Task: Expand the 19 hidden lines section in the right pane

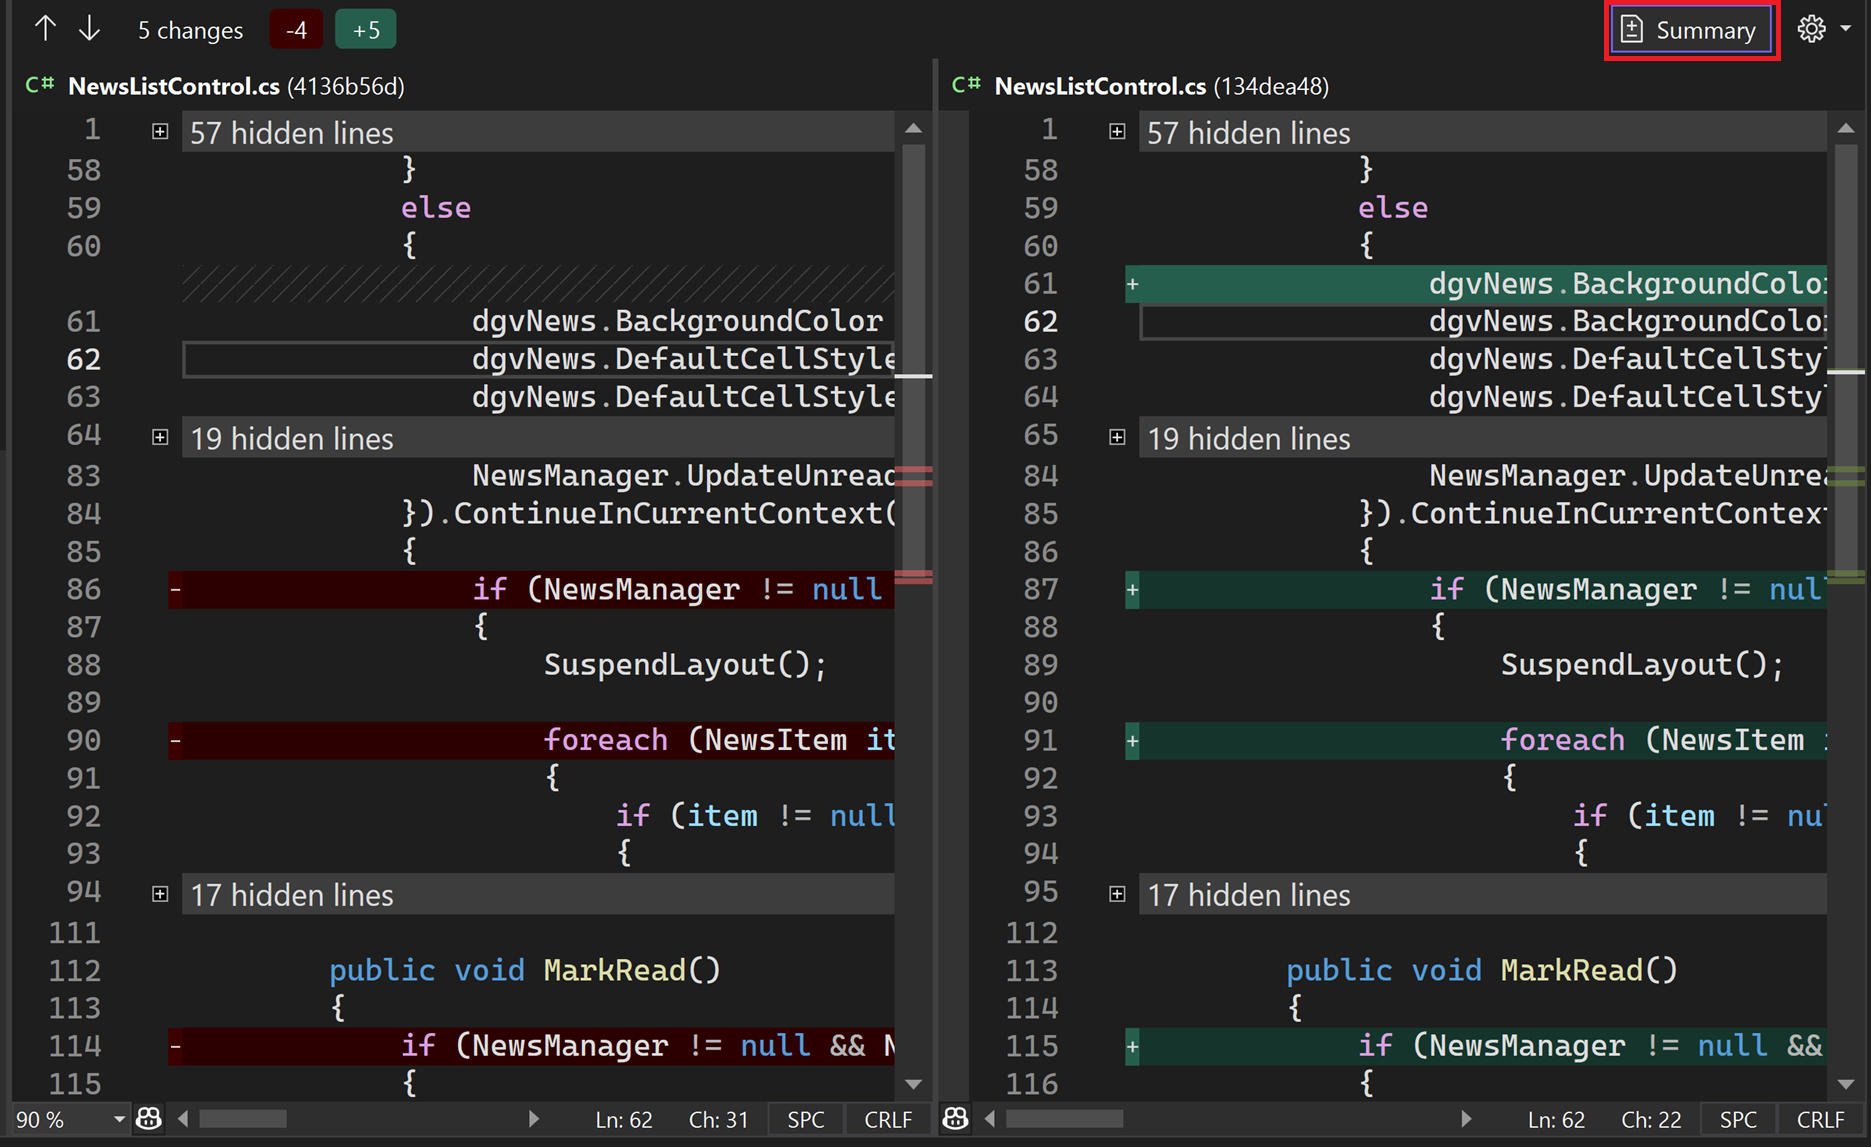Action: pyautogui.click(x=1117, y=437)
